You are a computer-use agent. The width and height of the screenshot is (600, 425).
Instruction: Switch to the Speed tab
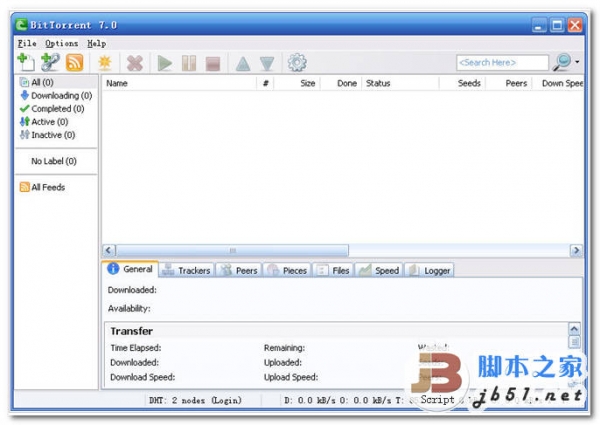378,270
